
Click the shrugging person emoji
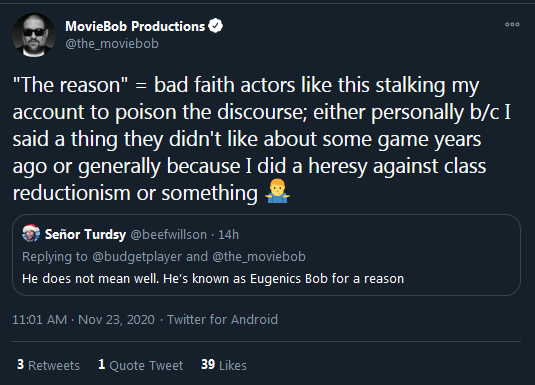[x=277, y=191]
